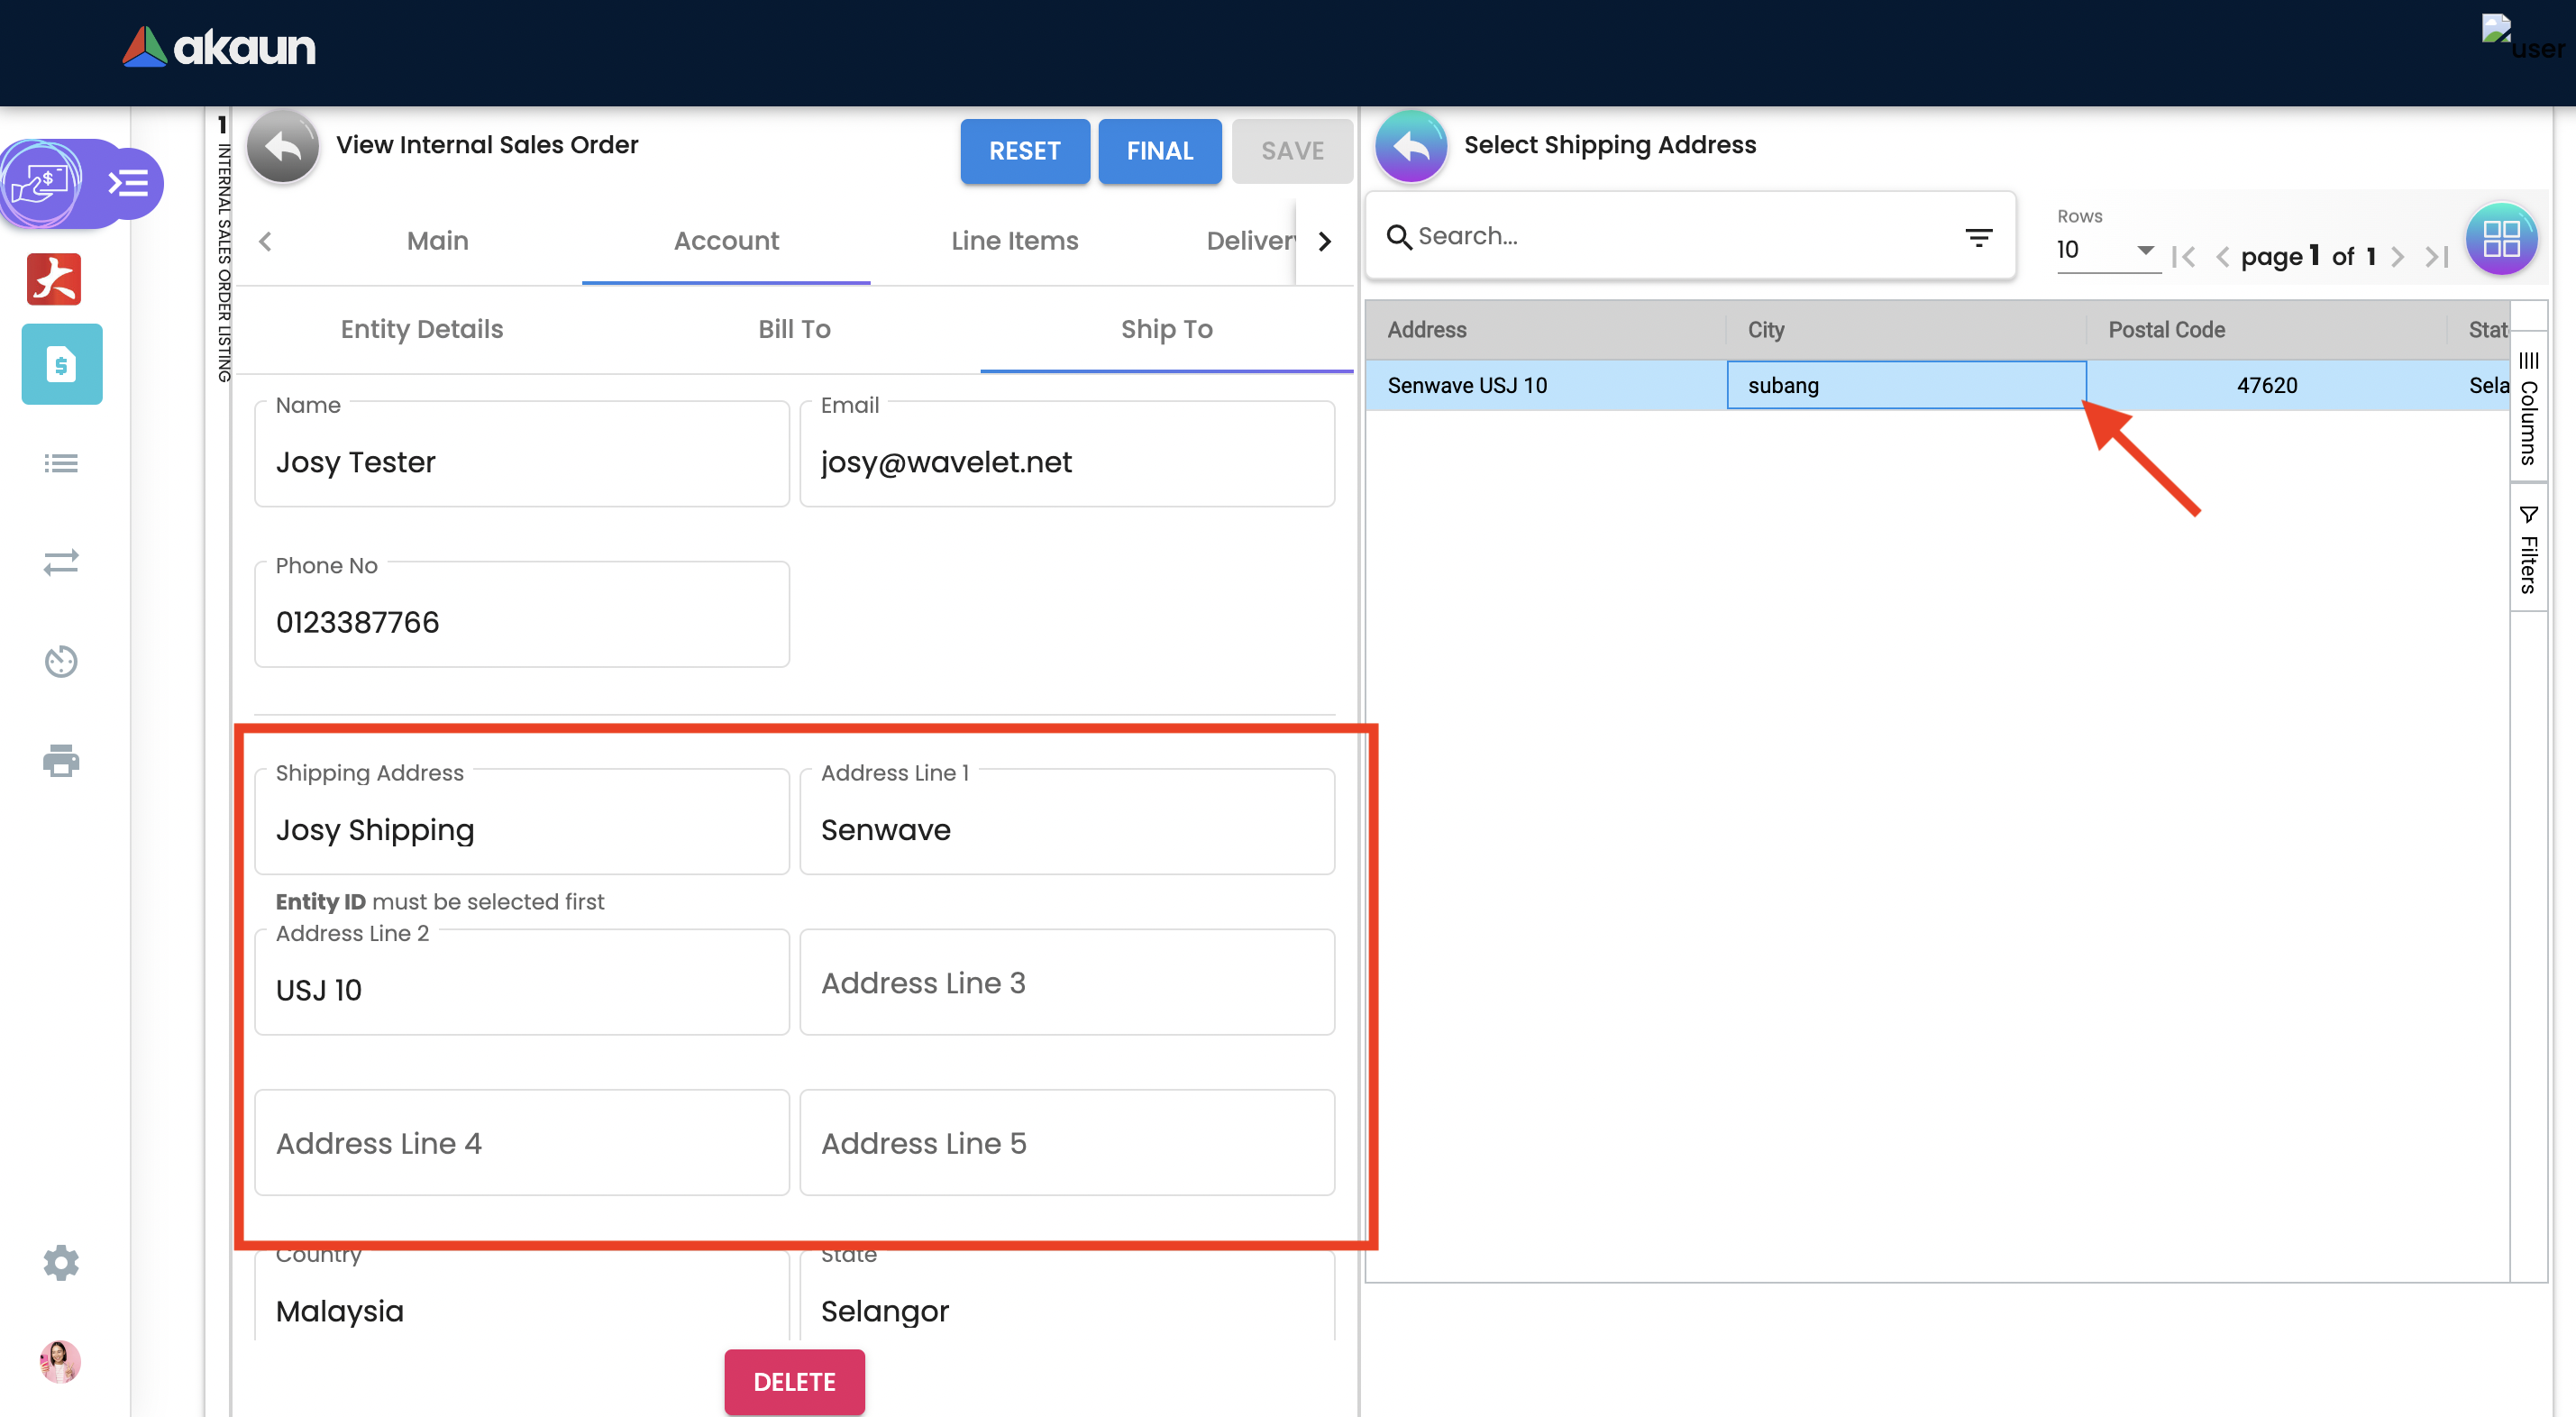Image resolution: width=2576 pixels, height=1417 pixels.
Task: Click the back arrow in Select Shipping Address
Action: pyautogui.click(x=1410, y=146)
